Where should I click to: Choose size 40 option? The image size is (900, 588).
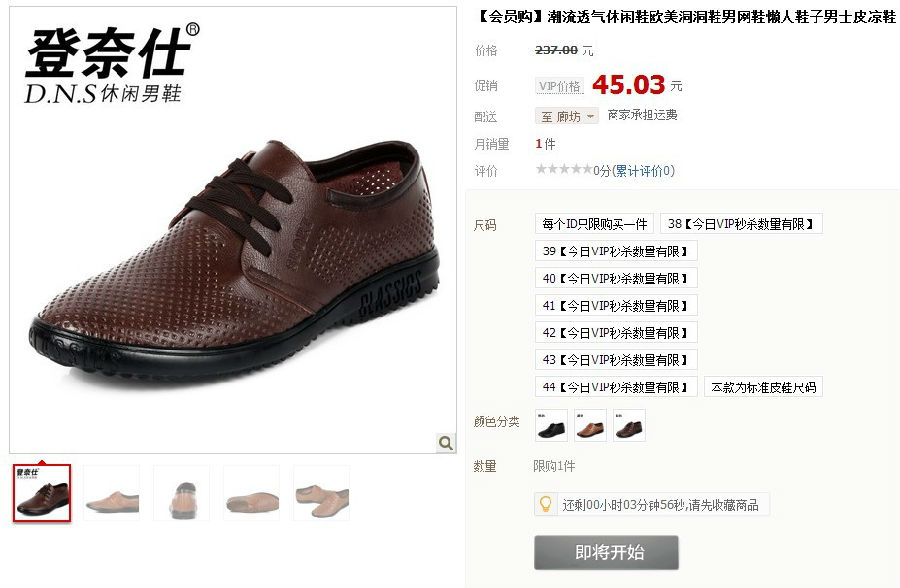[x=616, y=278]
